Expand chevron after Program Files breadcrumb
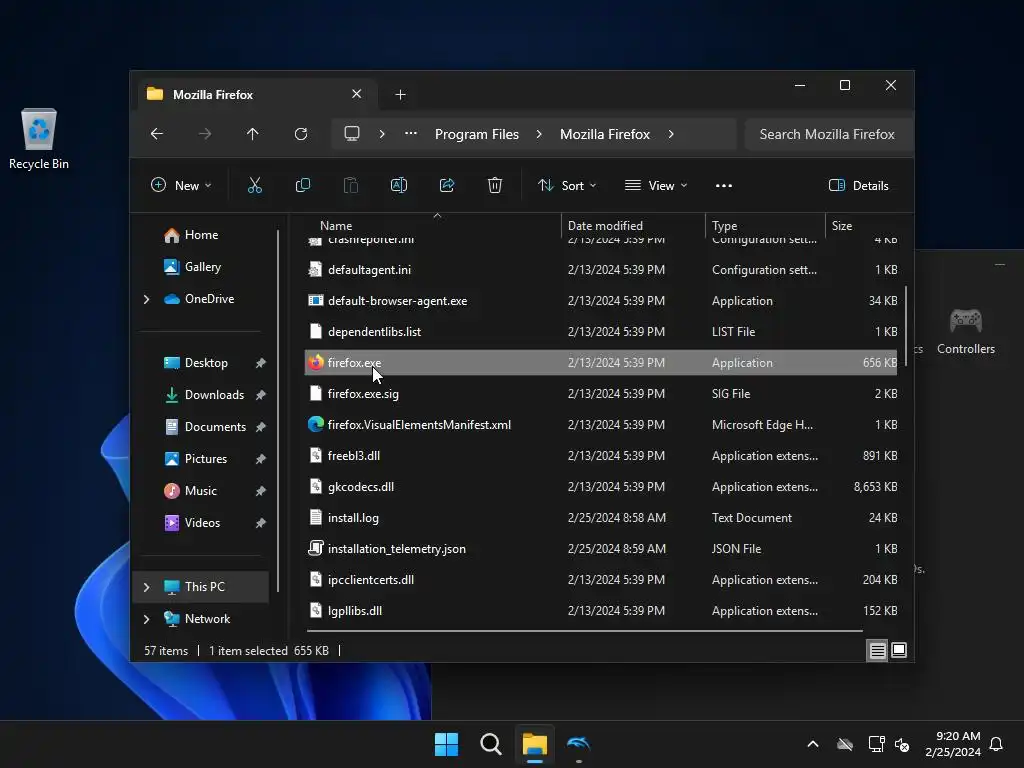The width and height of the screenshot is (1024, 768). coord(539,134)
